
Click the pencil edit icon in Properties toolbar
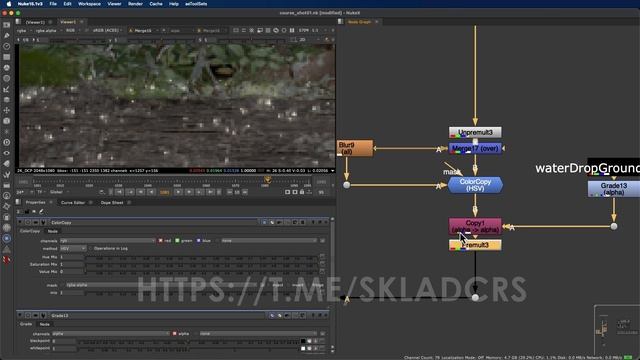click(x=41, y=211)
